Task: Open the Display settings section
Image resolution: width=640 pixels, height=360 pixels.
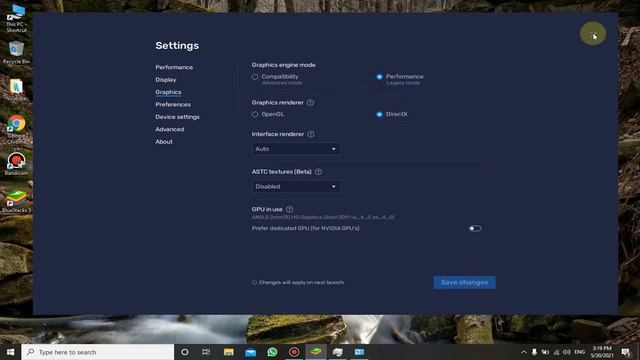Action: pos(166,80)
